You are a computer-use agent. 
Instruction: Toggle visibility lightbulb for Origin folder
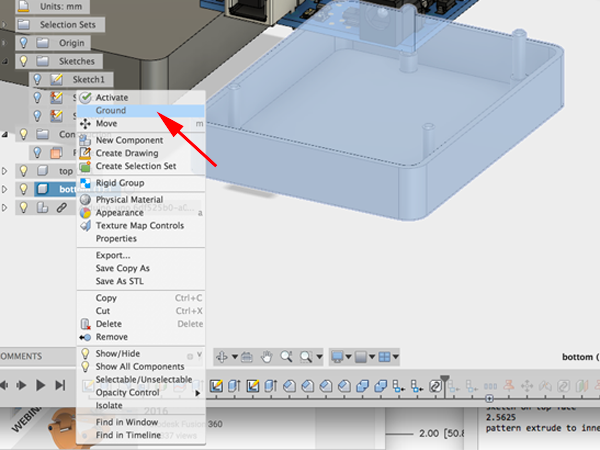point(24,42)
